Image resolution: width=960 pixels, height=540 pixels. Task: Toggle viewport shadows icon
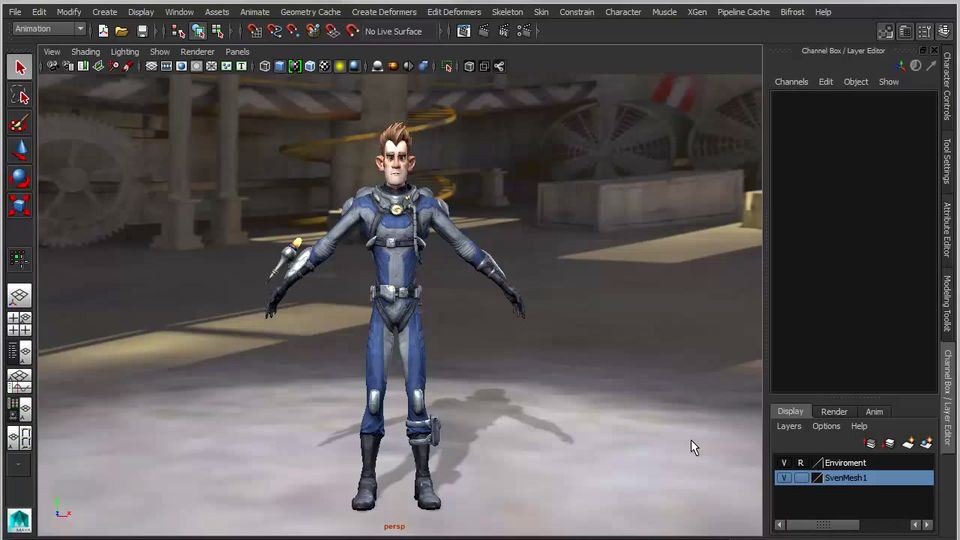[354, 66]
